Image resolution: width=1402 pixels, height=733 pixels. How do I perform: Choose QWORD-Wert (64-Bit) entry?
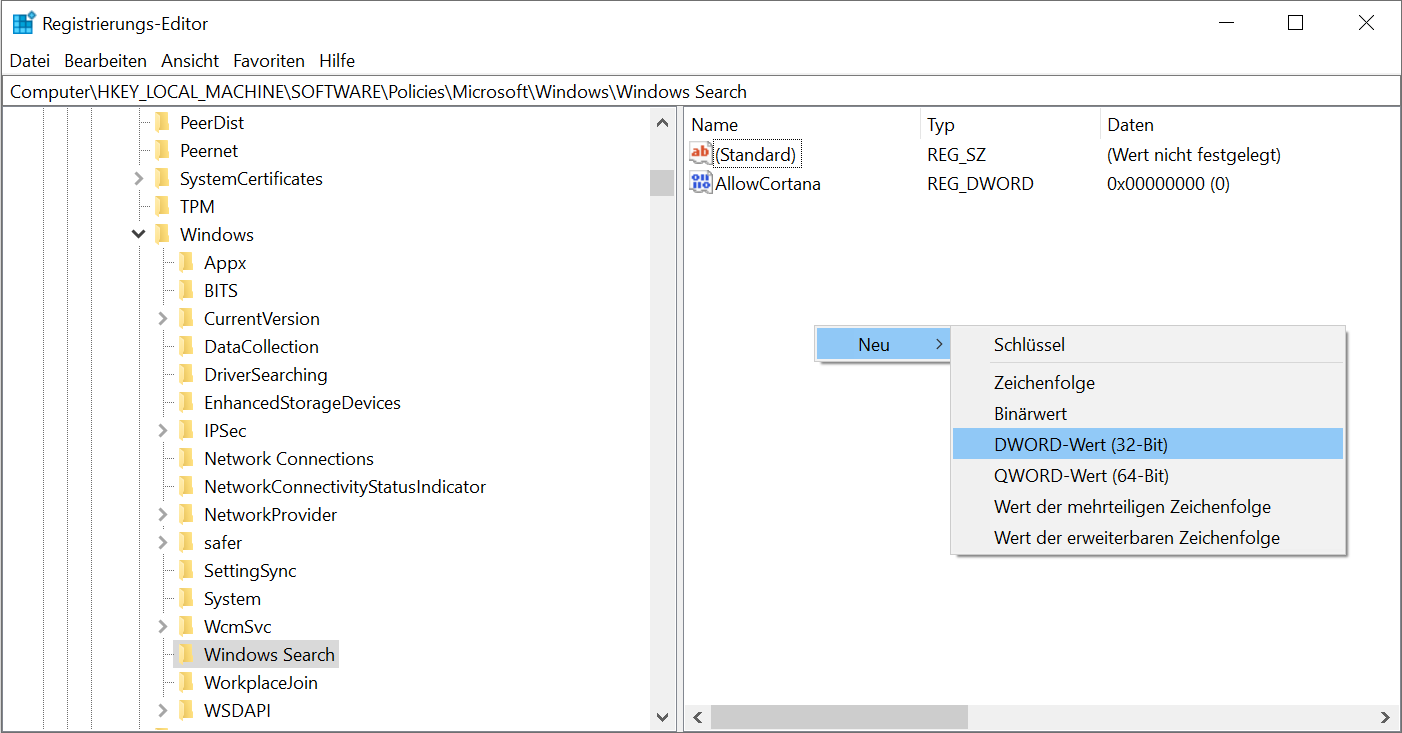coord(1148,475)
